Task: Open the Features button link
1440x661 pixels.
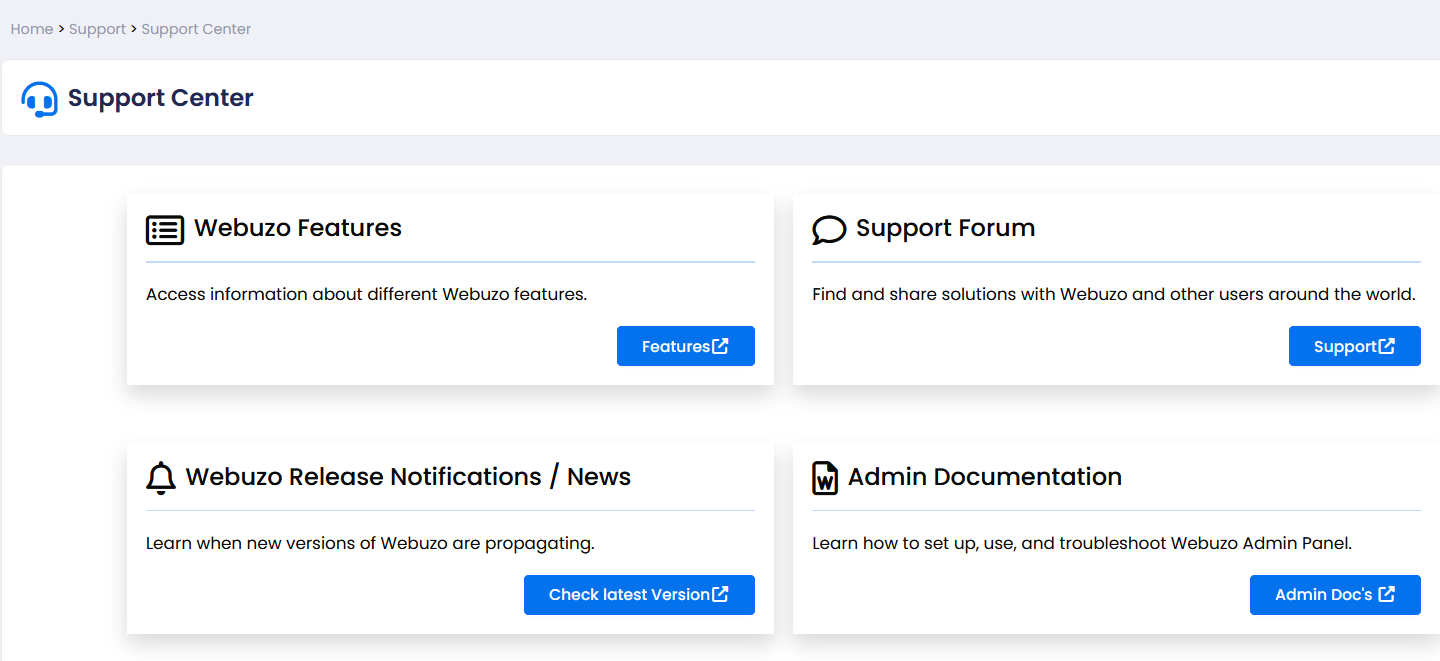Action: (x=685, y=346)
